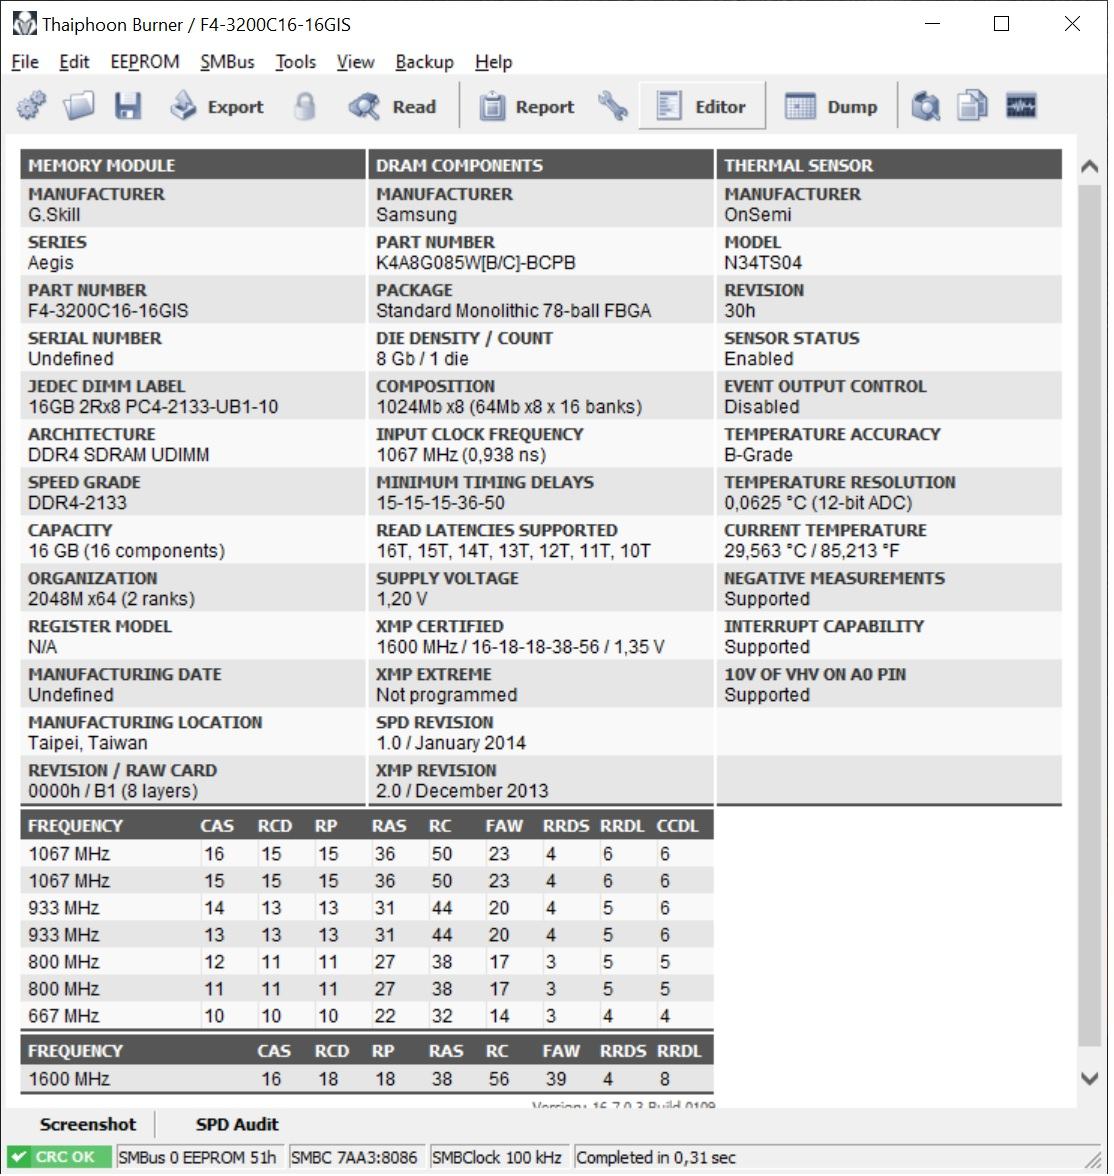The height and width of the screenshot is (1176, 1114).
Task: Open the Edit menu
Action: (x=74, y=62)
